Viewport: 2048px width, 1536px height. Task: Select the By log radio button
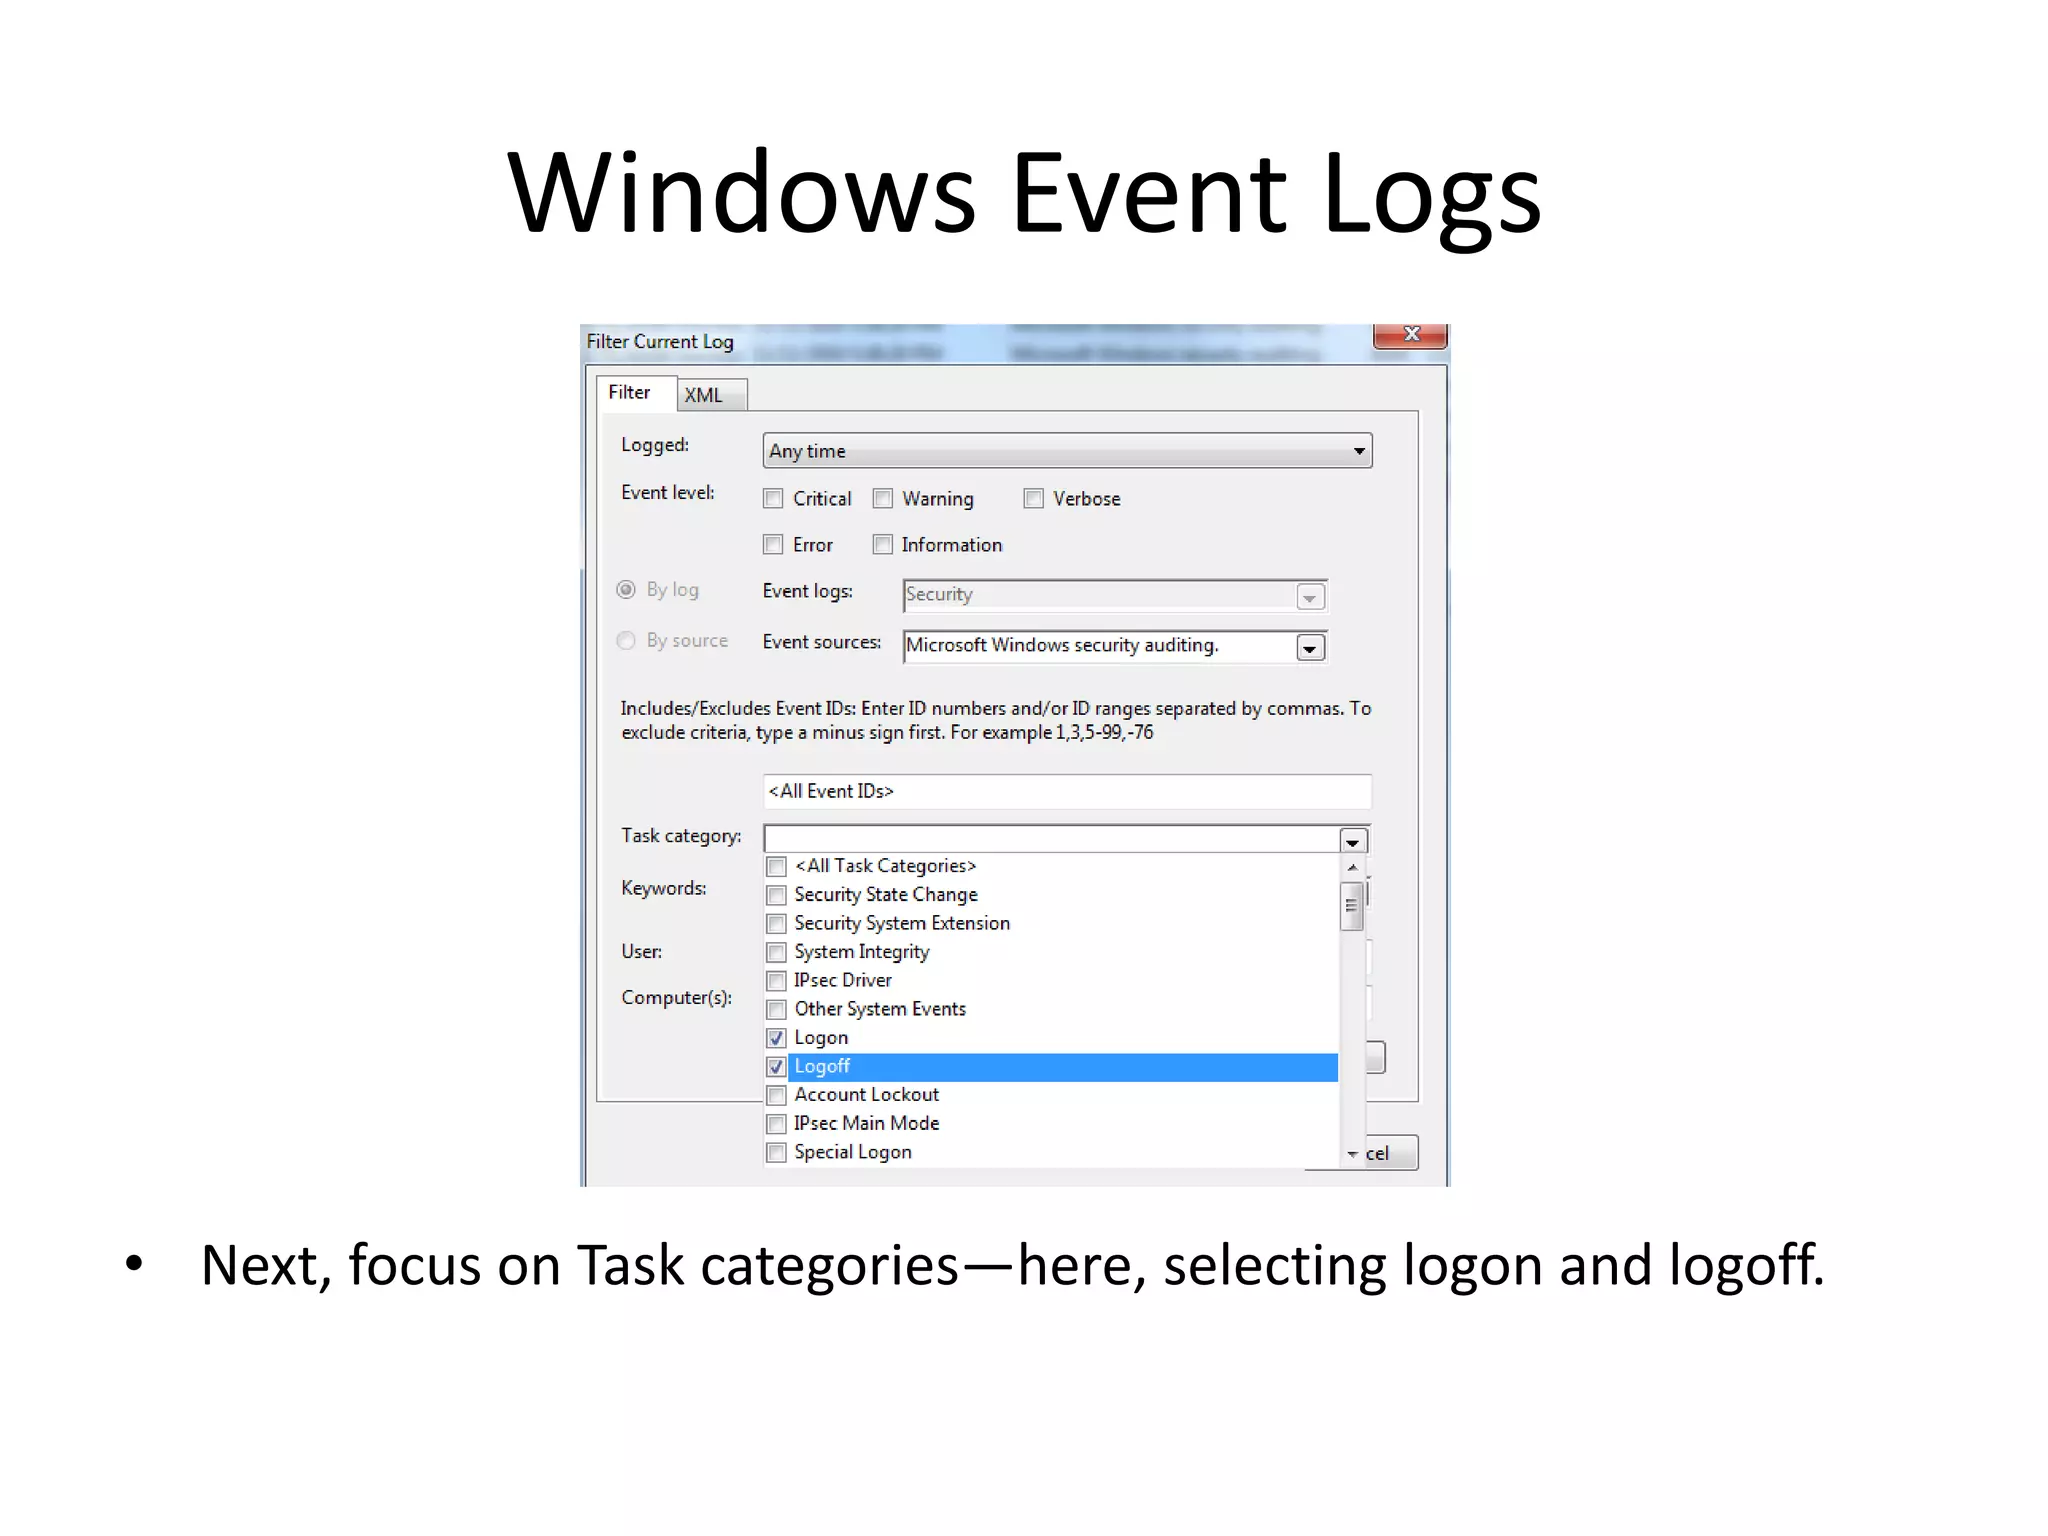(x=626, y=590)
